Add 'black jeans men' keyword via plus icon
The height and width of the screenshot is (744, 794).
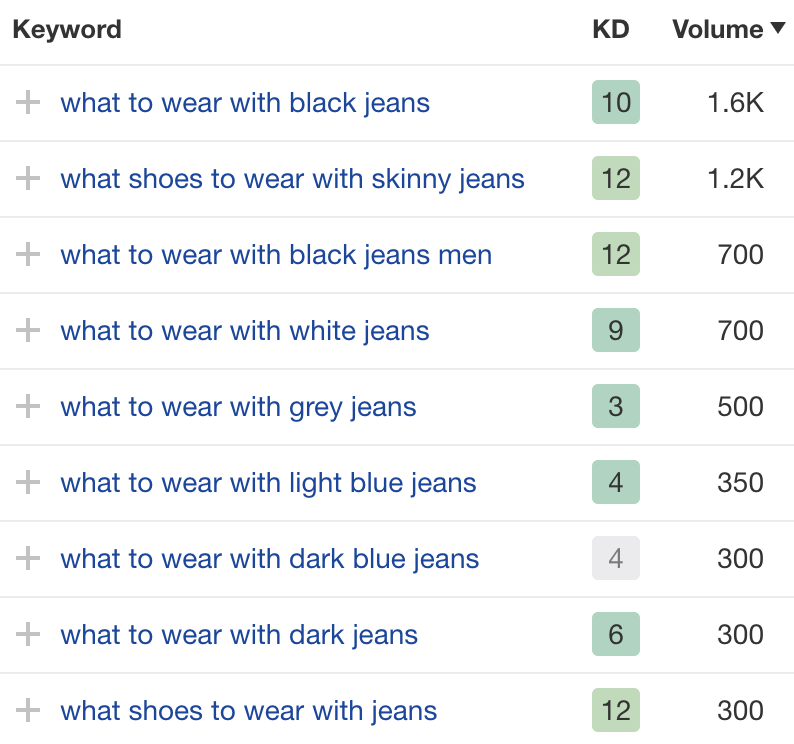tap(28, 254)
